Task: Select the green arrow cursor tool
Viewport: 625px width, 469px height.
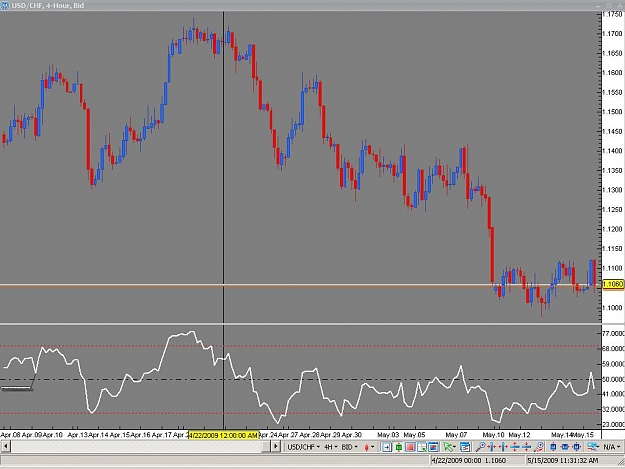Action: point(450,447)
